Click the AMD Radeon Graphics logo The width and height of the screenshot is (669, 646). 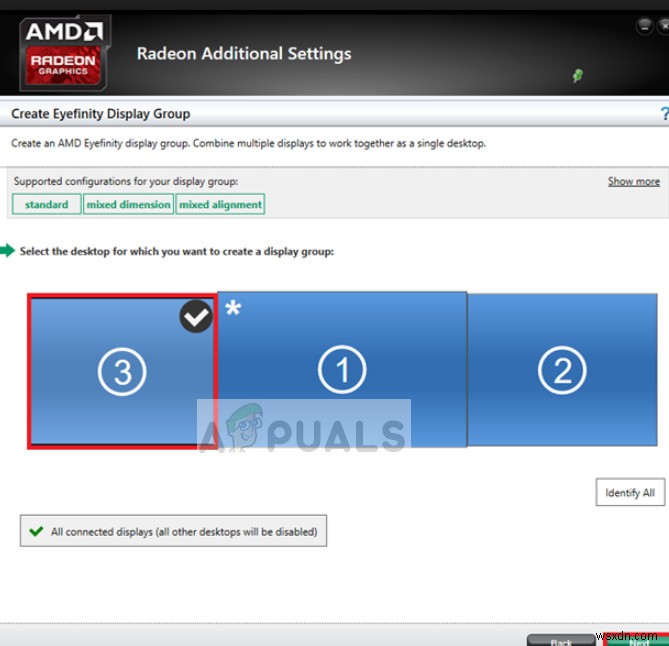point(65,53)
